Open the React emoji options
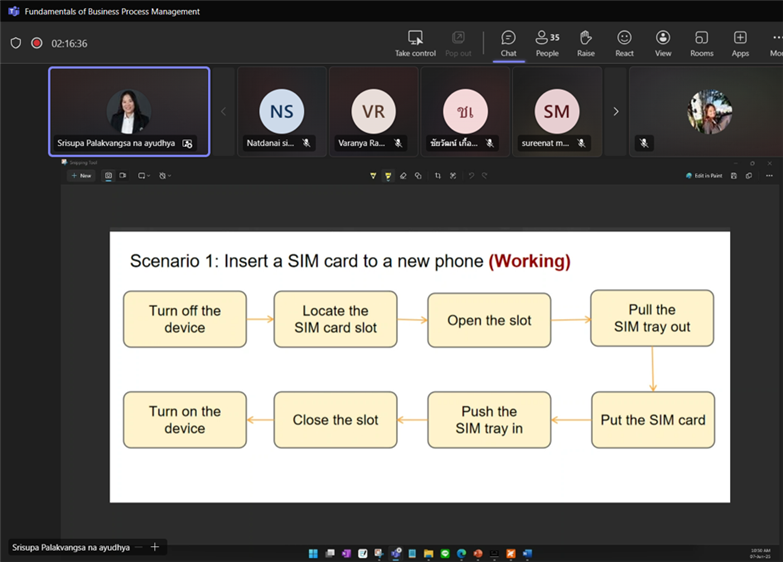783x562 pixels. pyautogui.click(x=624, y=43)
